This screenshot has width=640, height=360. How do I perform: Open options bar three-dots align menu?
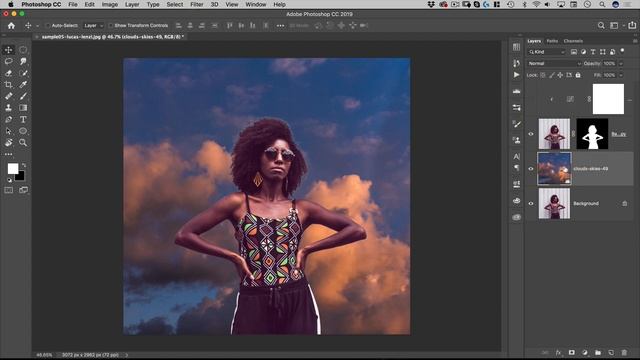[280, 25]
